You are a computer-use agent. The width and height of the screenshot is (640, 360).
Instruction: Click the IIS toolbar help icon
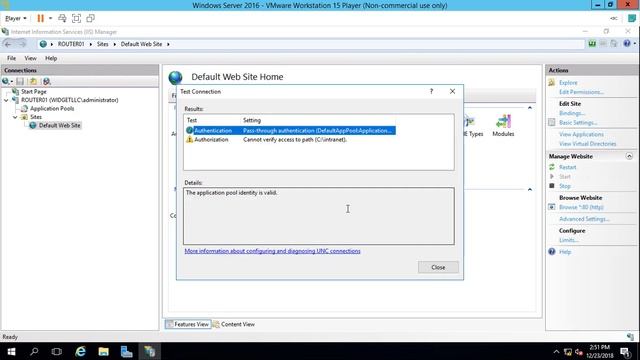tap(627, 44)
